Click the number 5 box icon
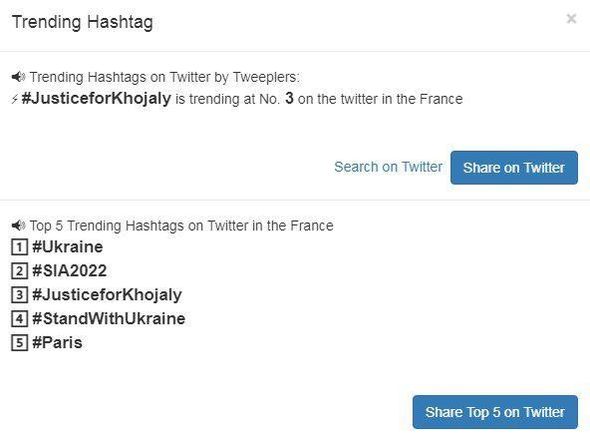The image size is (590, 441). [x=20, y=343]
